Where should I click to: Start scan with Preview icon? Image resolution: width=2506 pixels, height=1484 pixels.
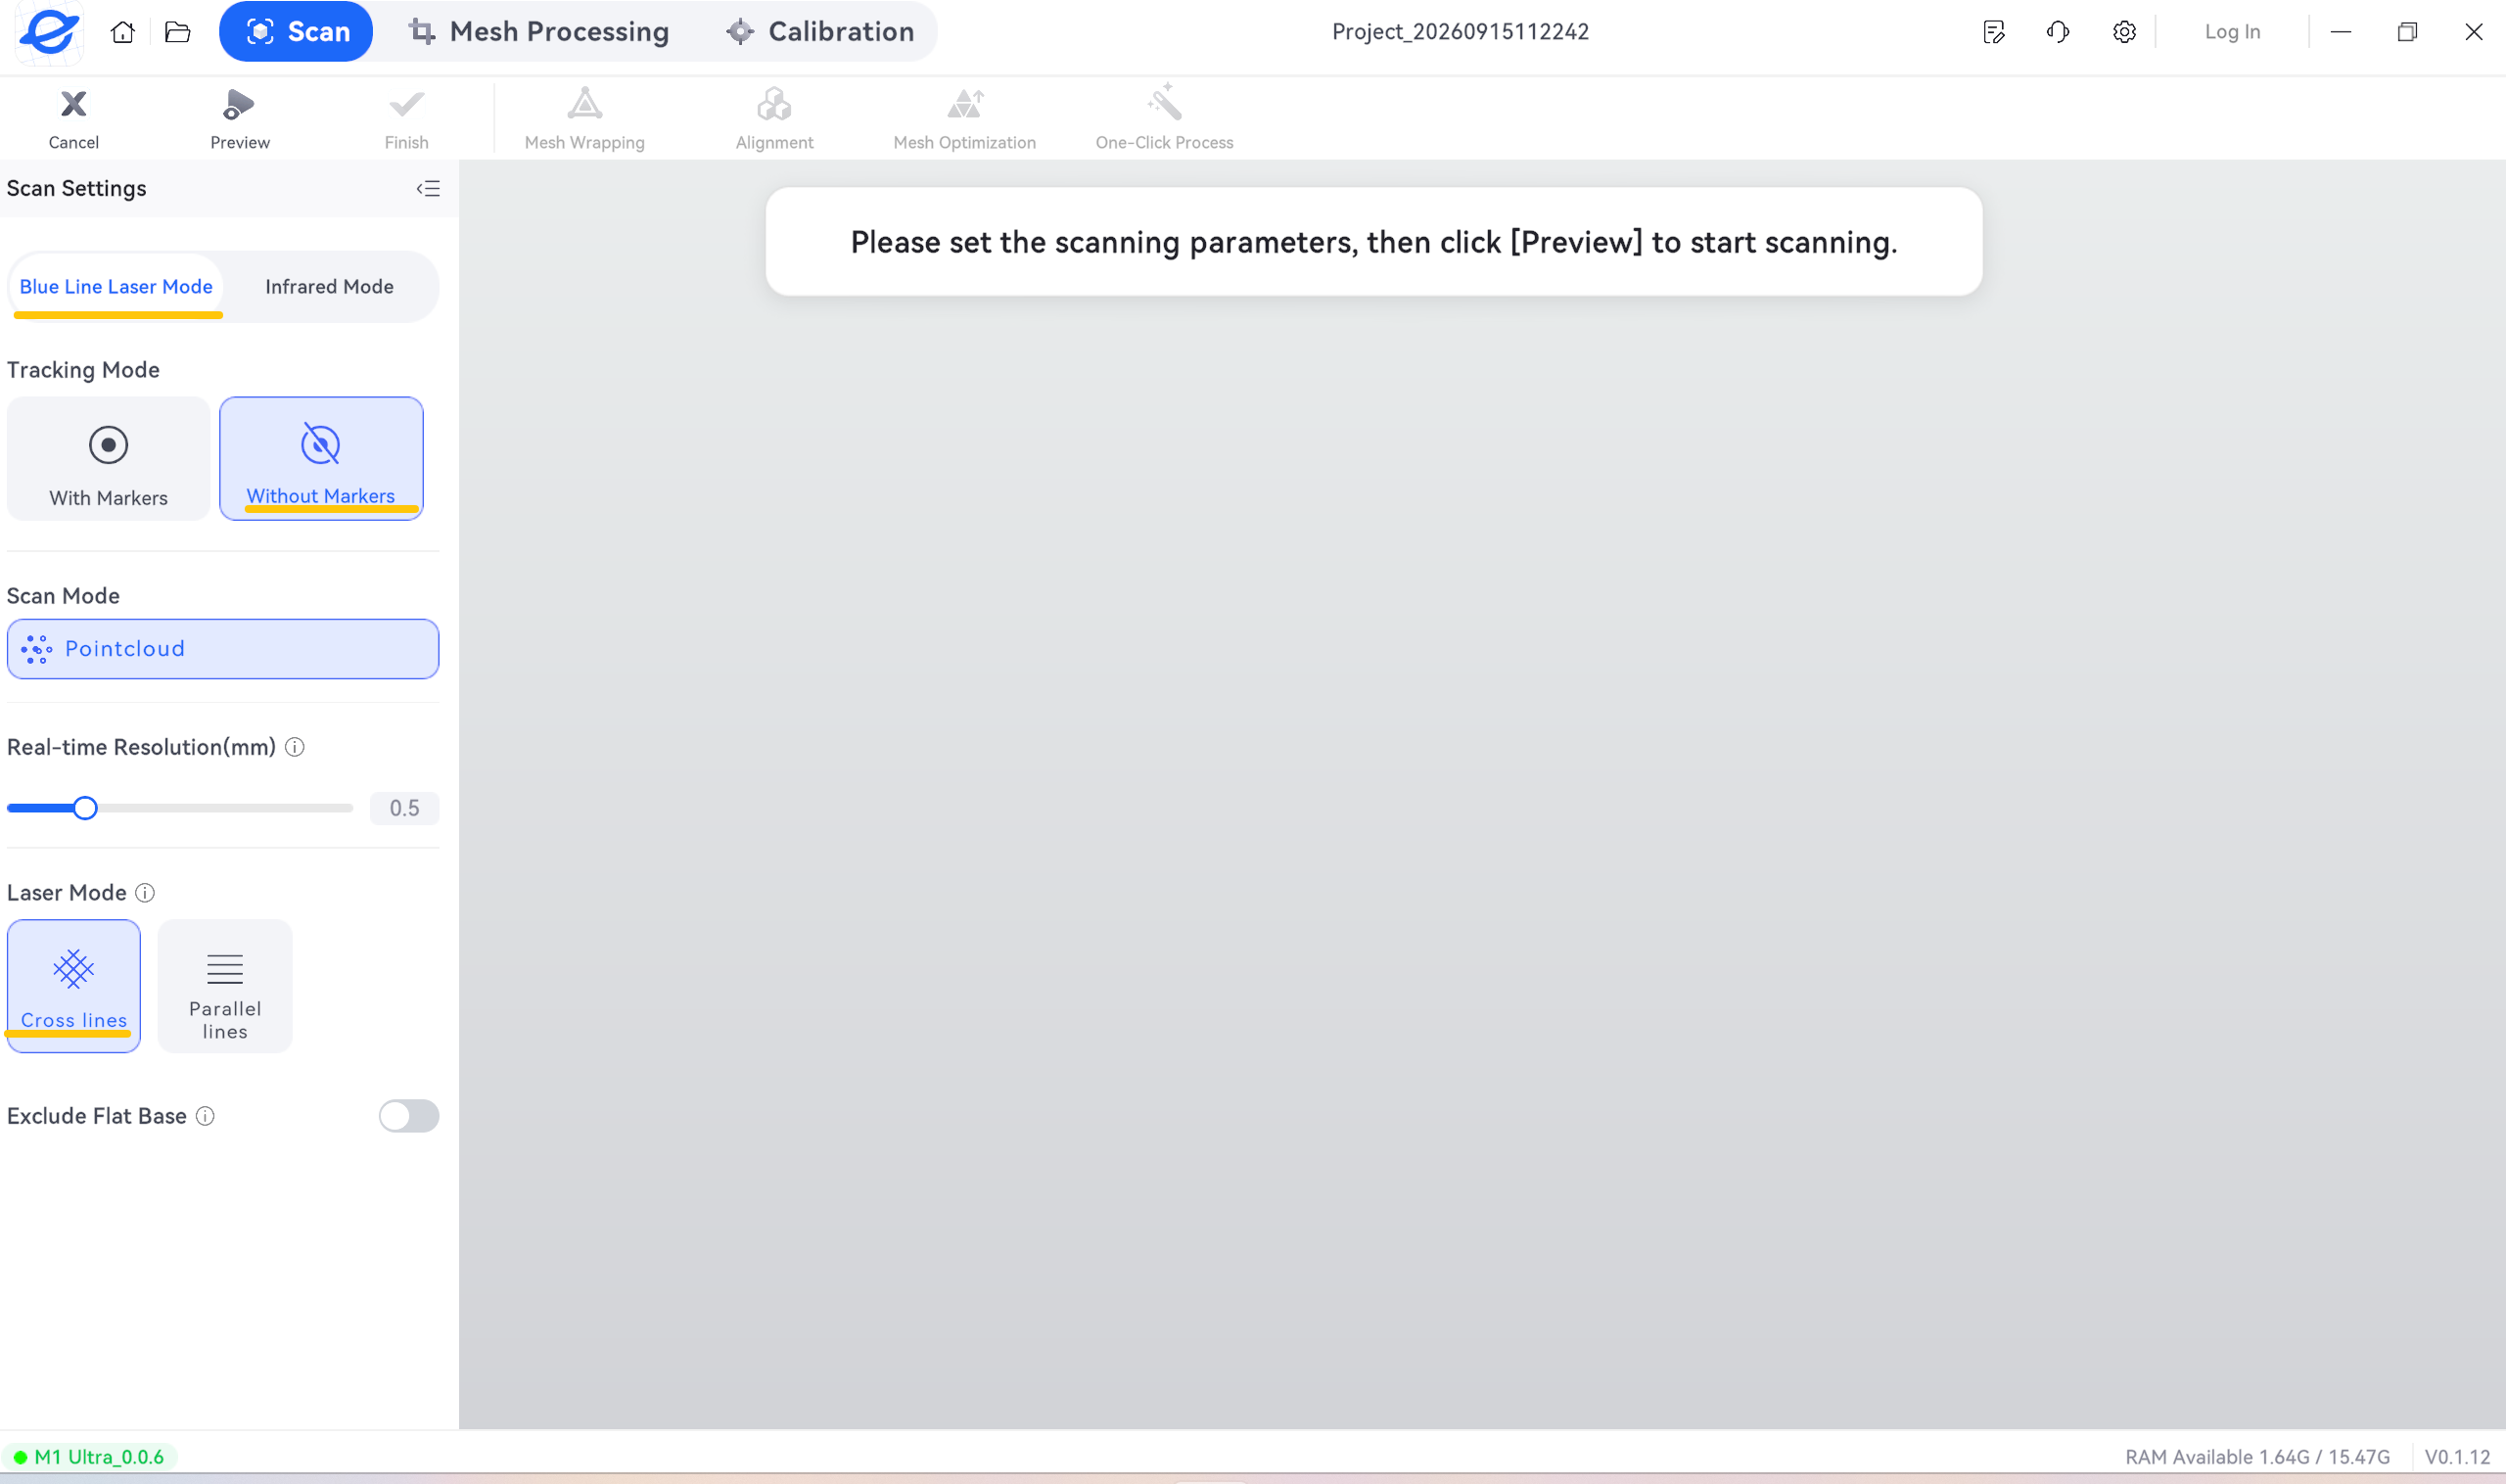click(x=239, y=104)
